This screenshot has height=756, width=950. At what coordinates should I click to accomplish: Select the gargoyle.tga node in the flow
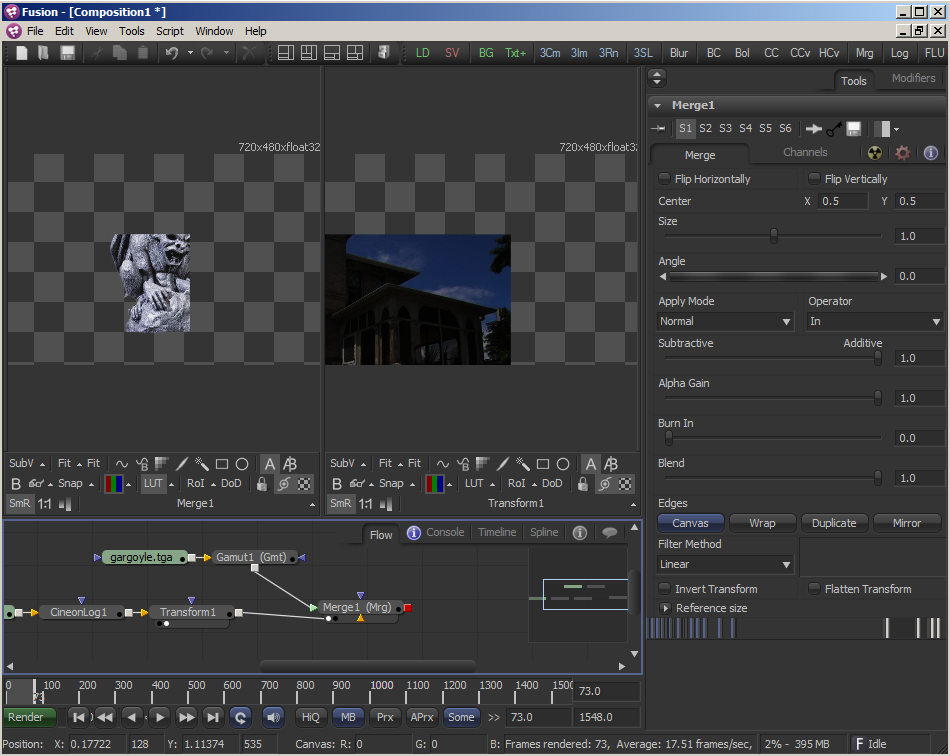tap(142, 557)
